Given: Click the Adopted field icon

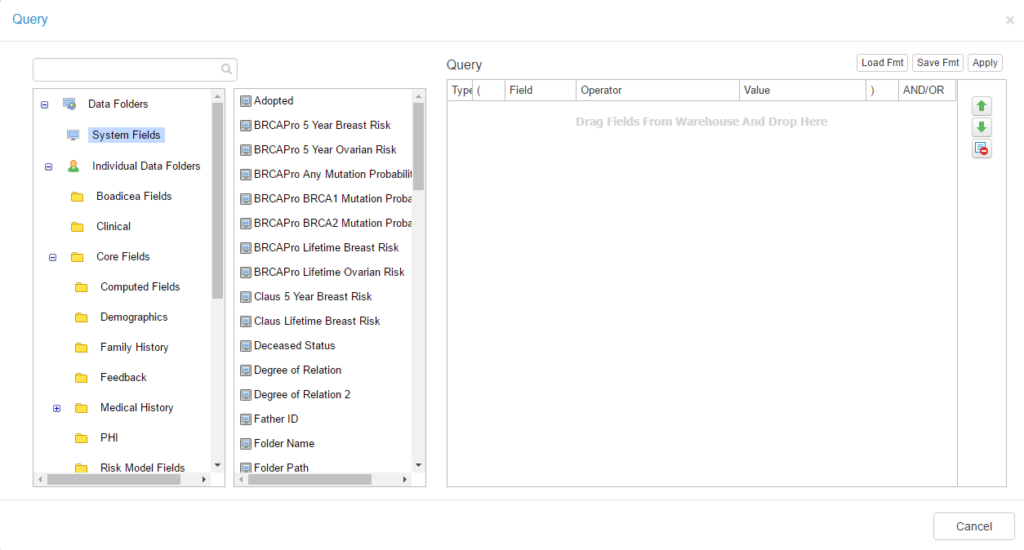Looking at the screenshot, I should (246, 101).
